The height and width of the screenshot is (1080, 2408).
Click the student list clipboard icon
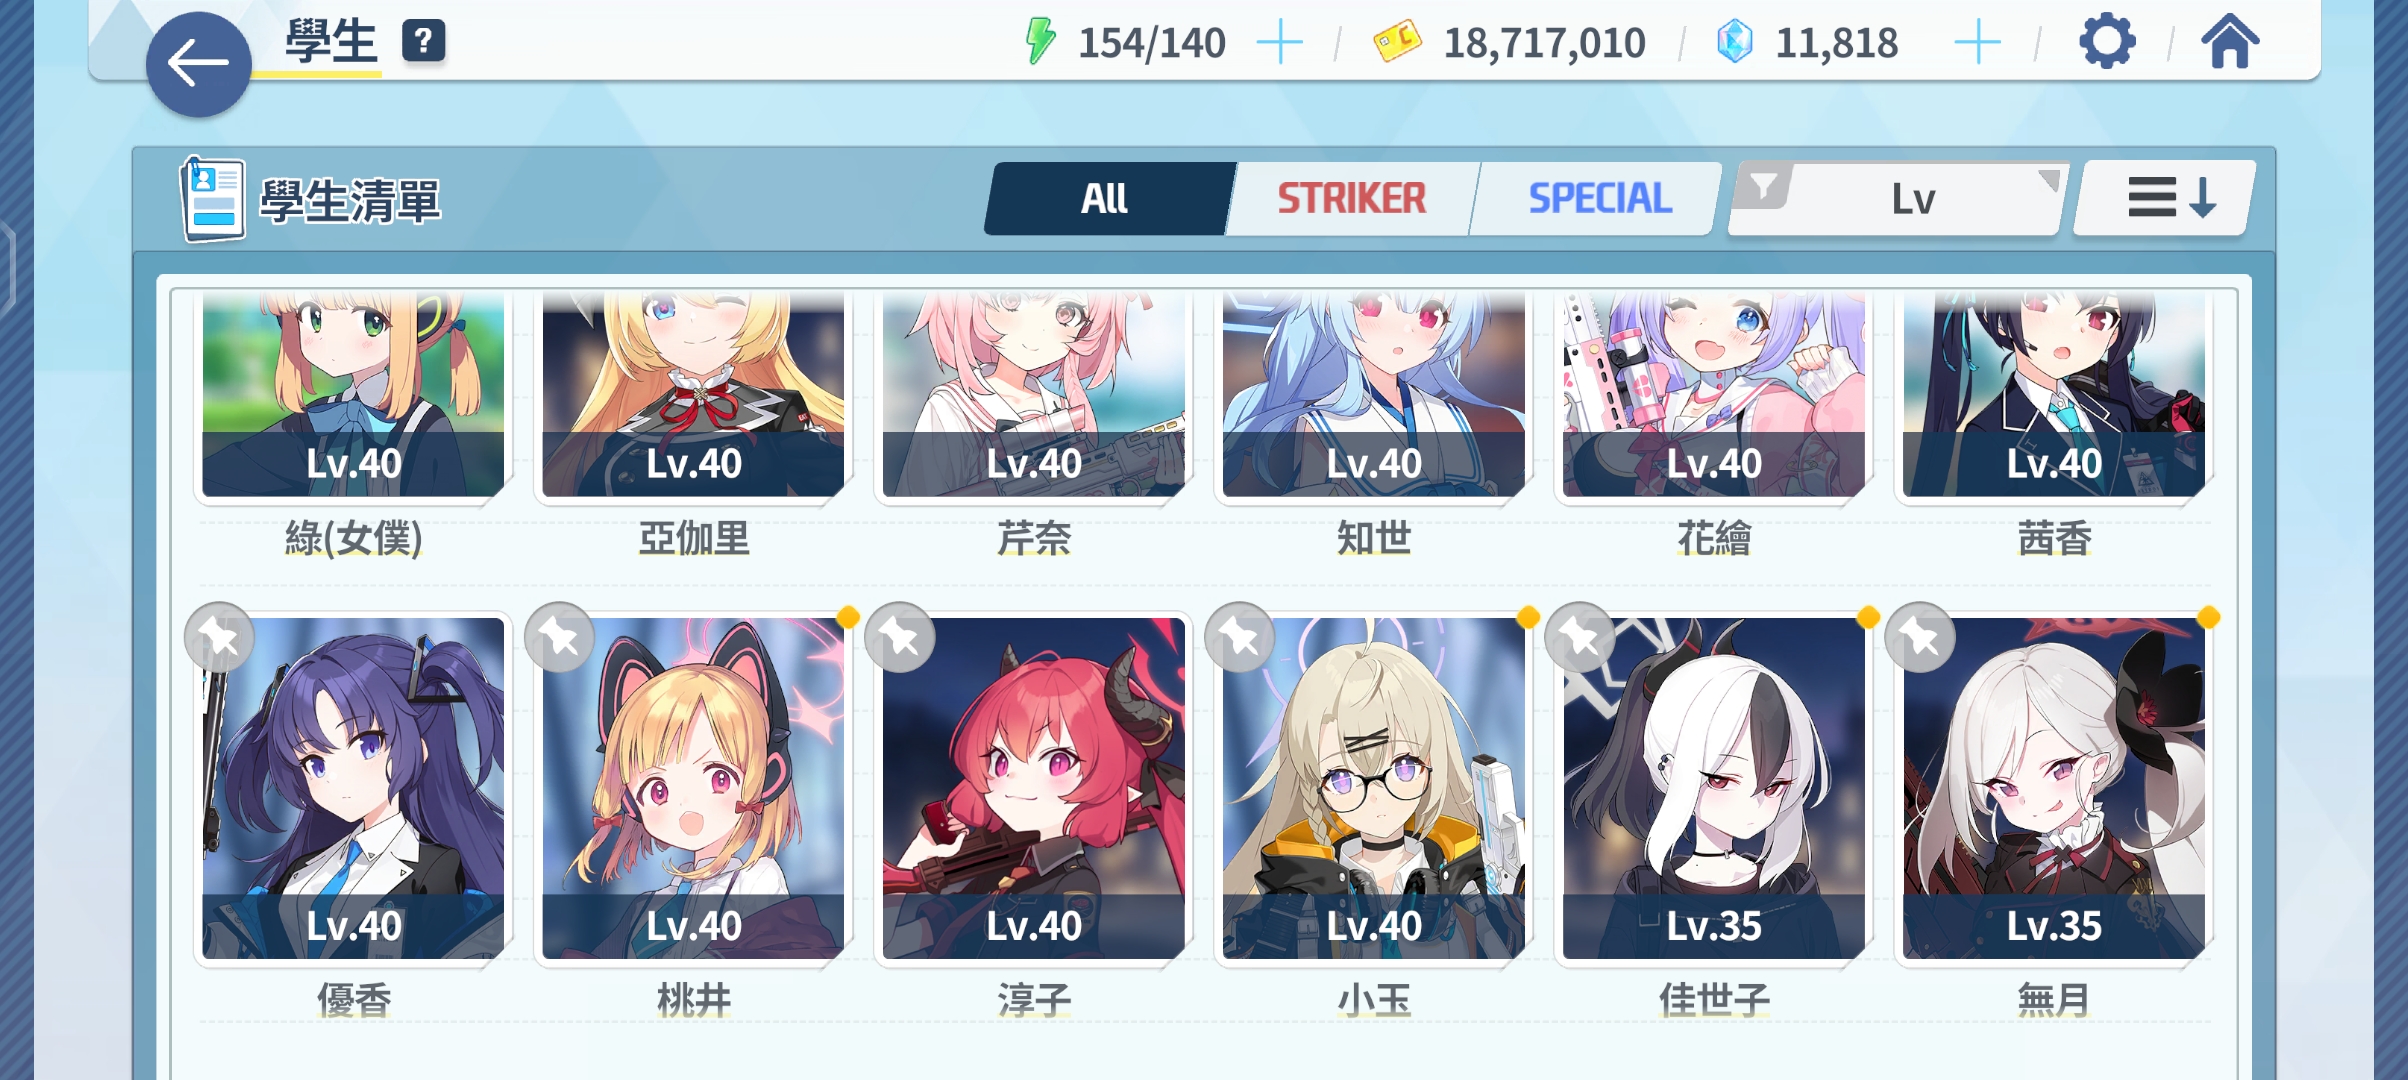point(212,198)
